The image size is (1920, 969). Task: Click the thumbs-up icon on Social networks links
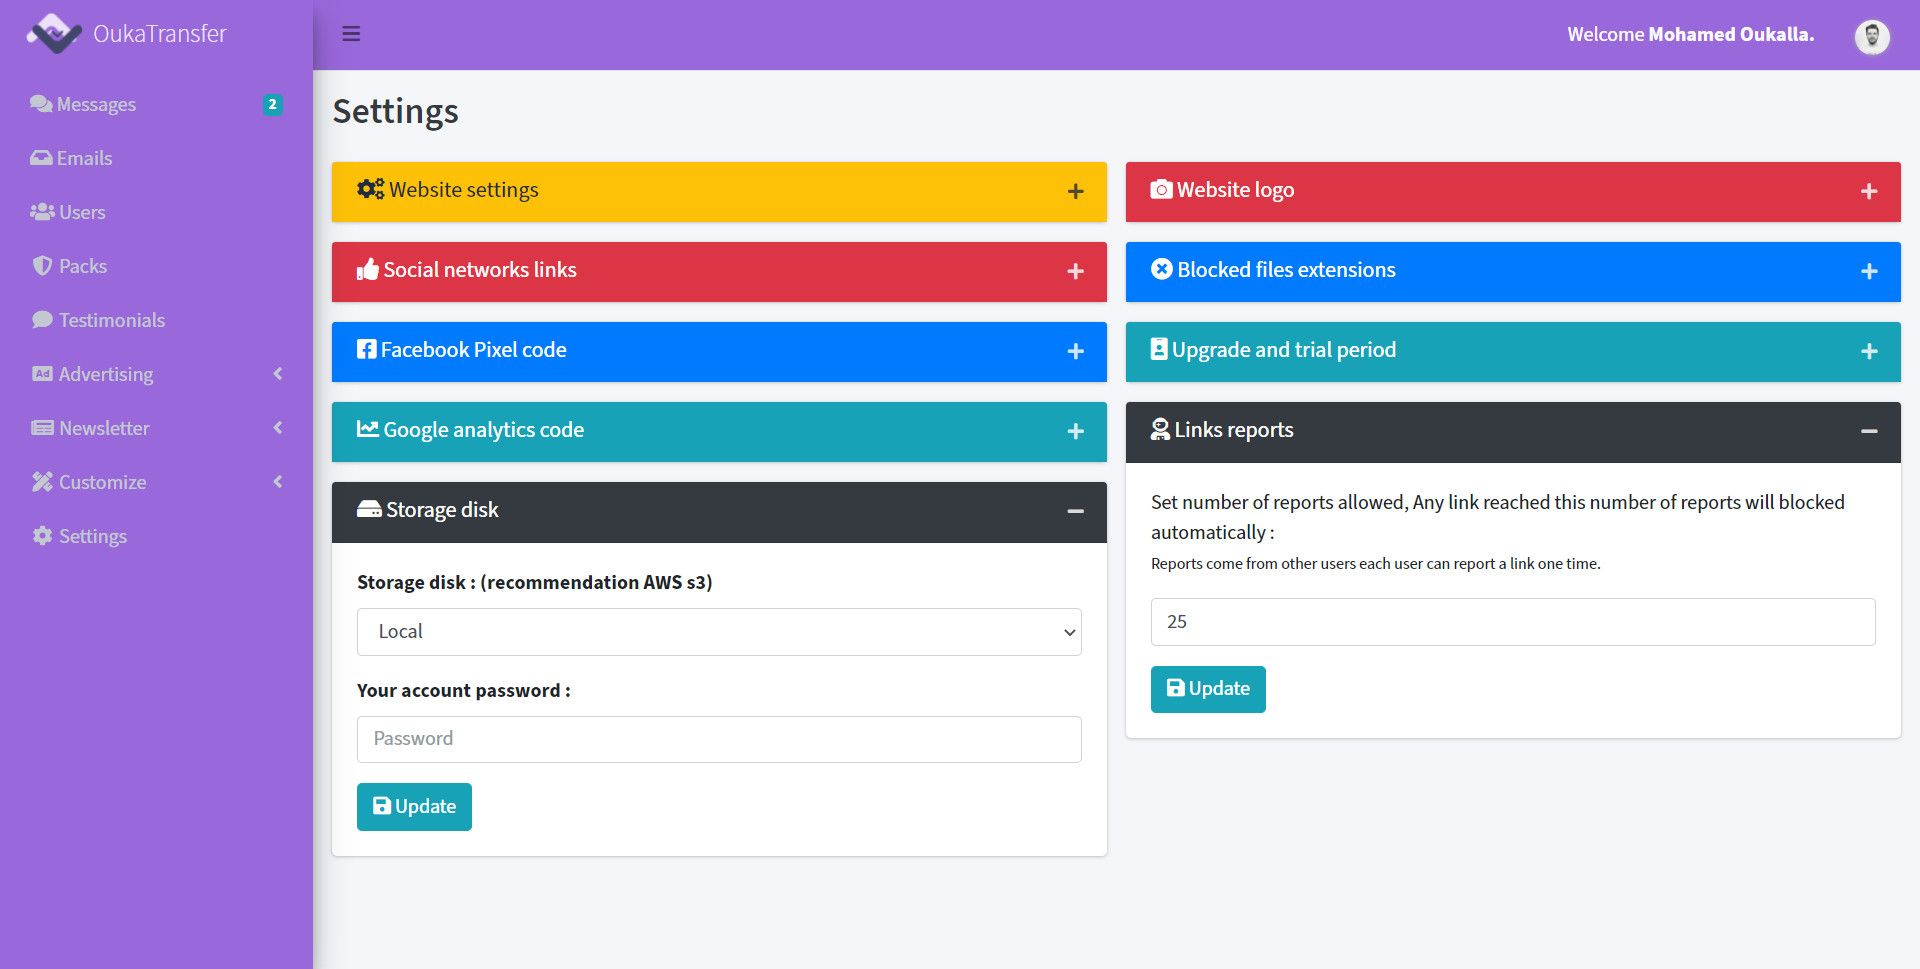click(x=368, y=269)
